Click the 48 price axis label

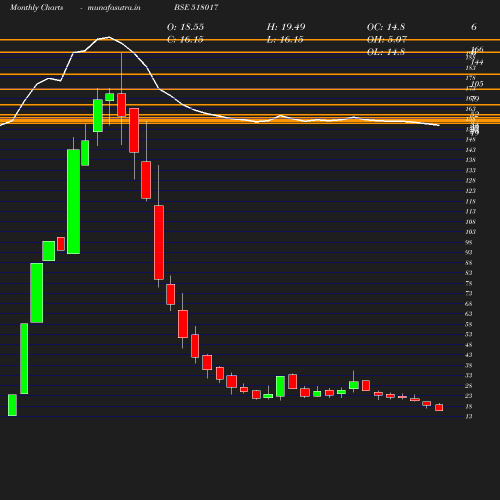point(469,345)
